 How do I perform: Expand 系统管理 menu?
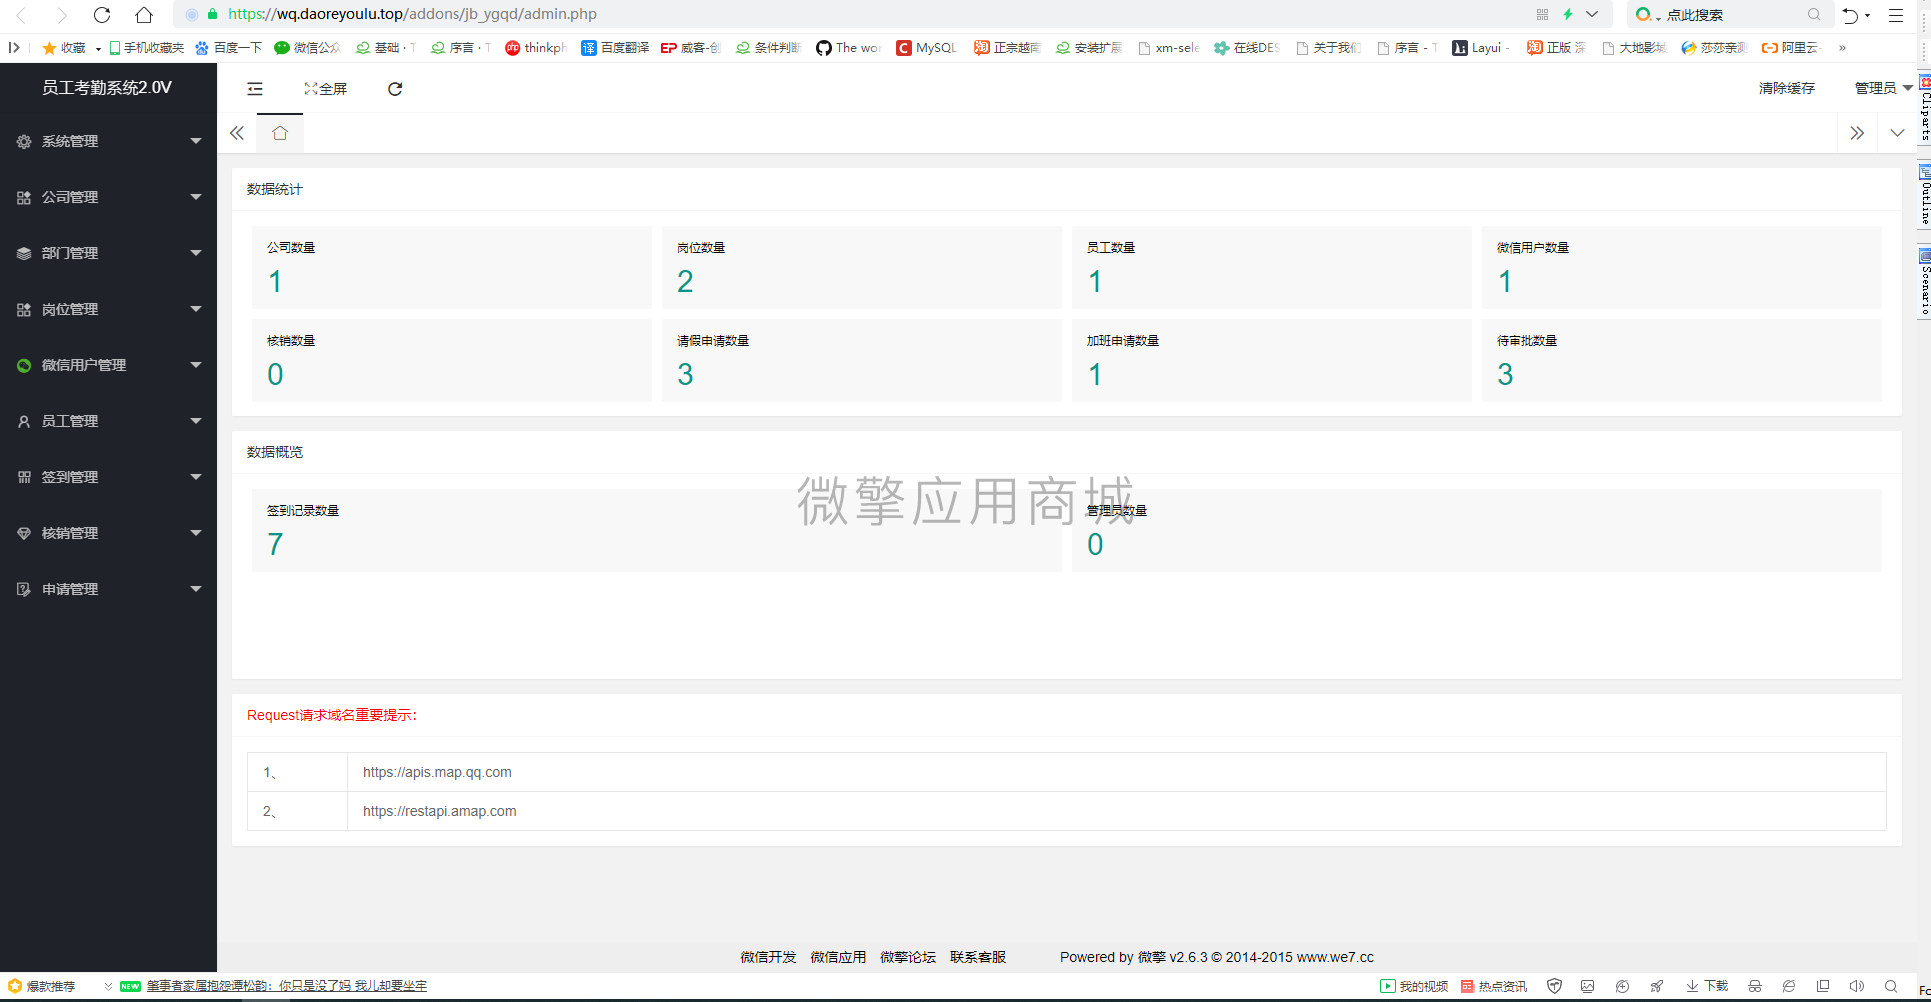pos(108,141)
